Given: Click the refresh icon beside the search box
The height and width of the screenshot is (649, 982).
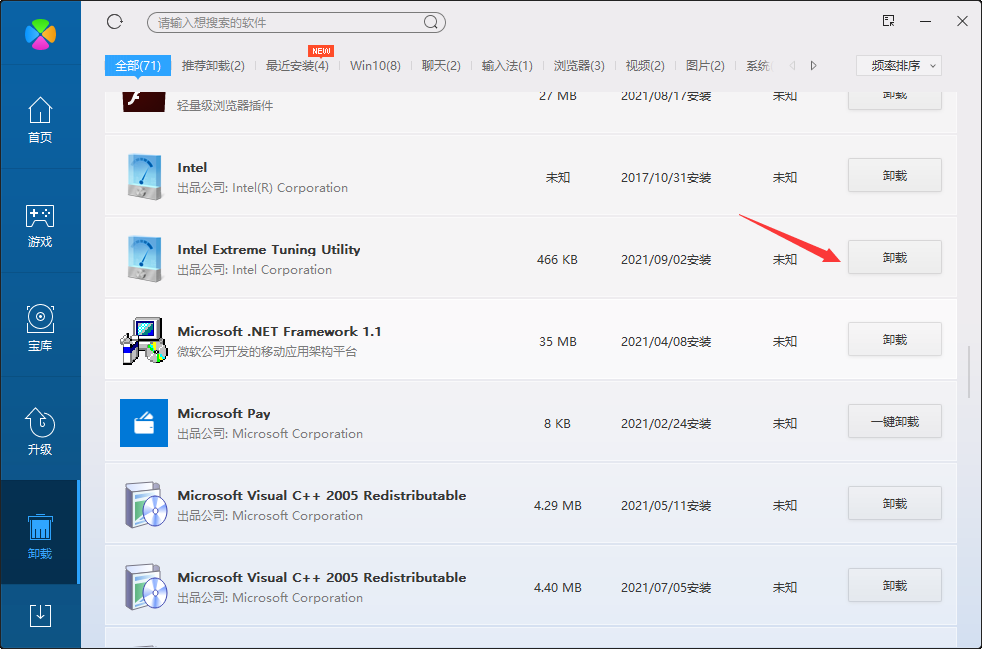Looking at the screenshot, I should [114, 22].
